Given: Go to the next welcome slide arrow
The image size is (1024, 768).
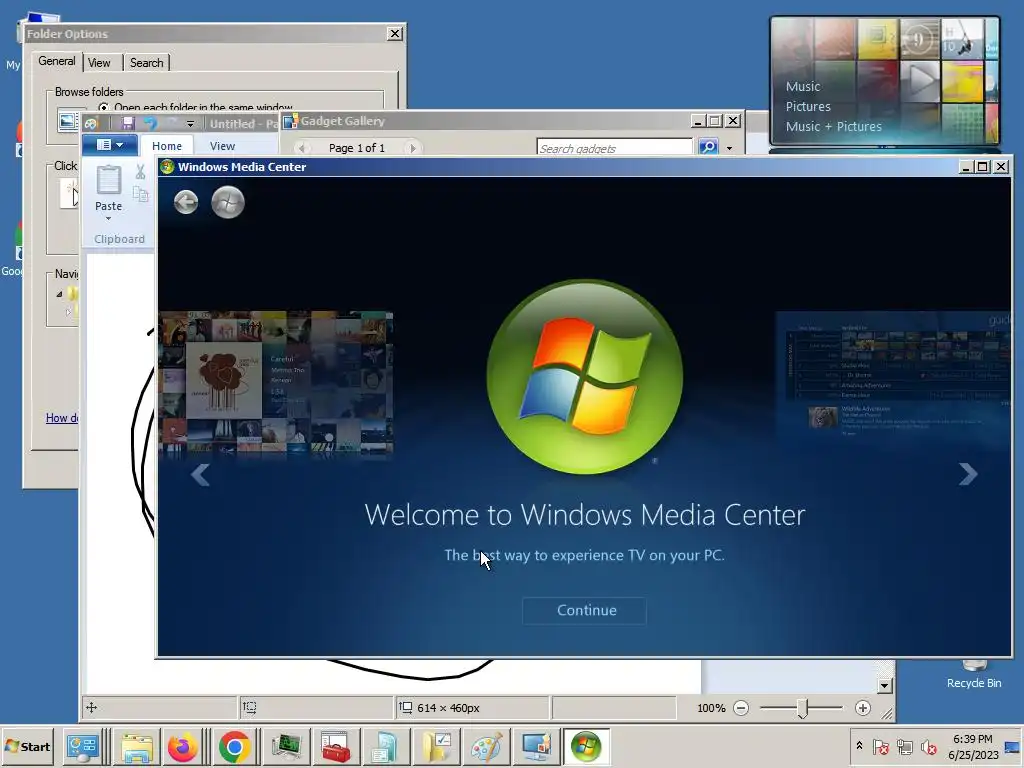Looking at the screenshot, I should pos(967,474).
